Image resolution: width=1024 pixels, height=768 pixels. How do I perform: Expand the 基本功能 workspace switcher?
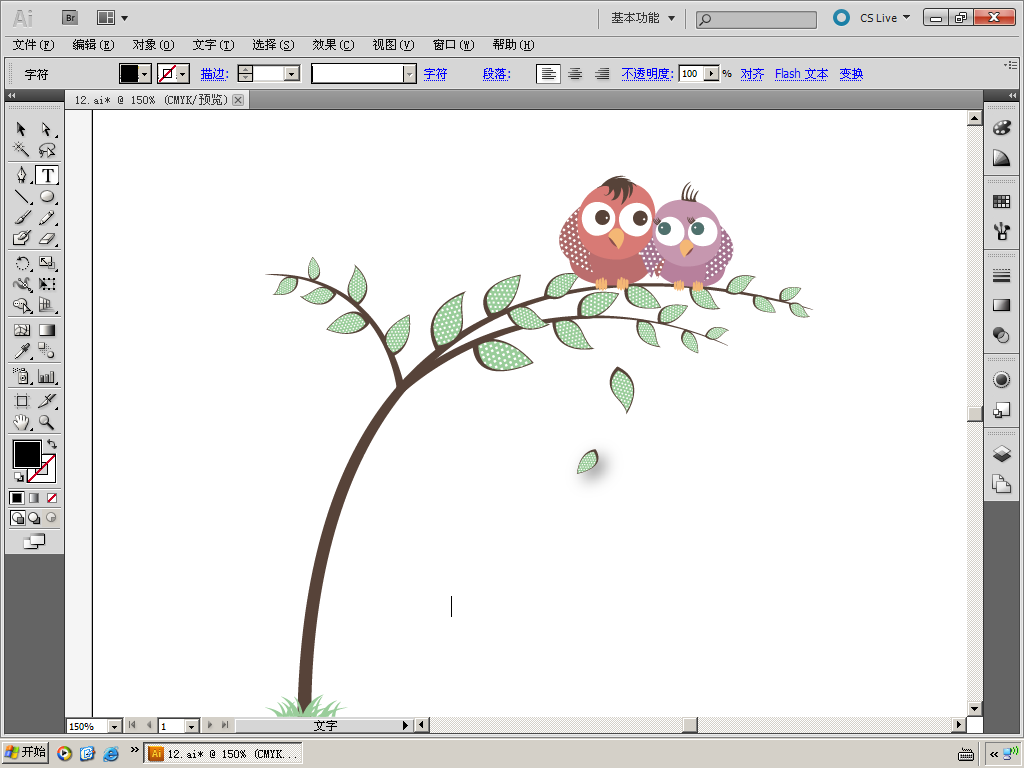[643, 18]
